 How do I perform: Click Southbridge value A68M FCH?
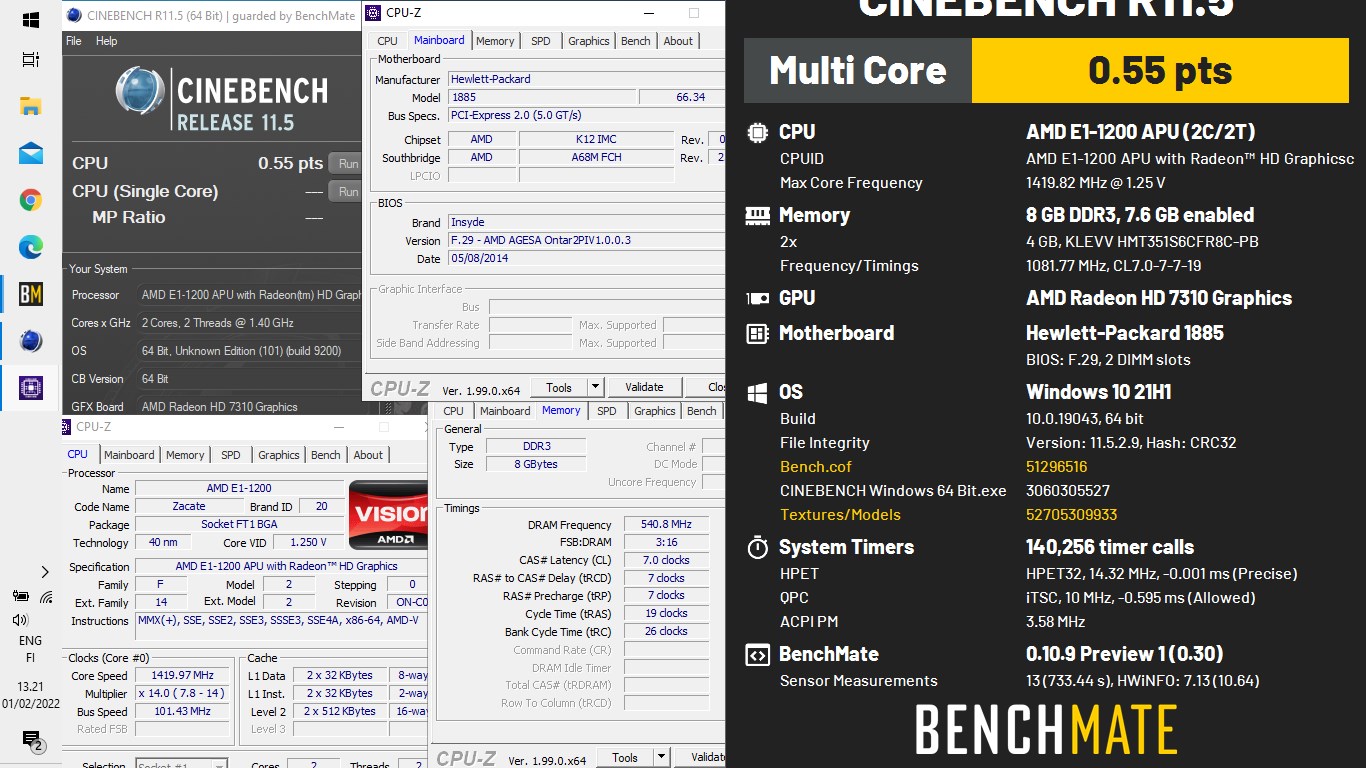(597, 157)
